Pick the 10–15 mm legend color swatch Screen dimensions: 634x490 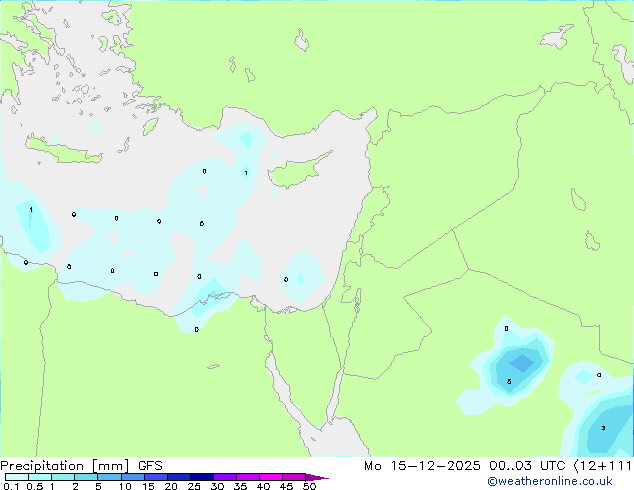point(132,477)
